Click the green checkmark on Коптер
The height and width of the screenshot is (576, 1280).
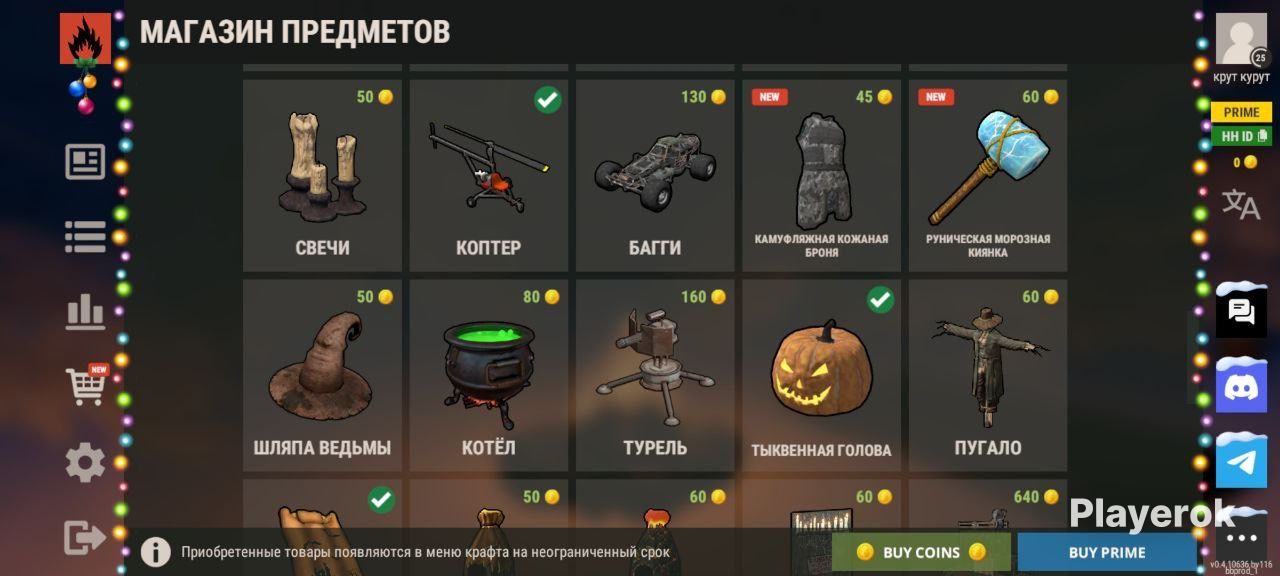547,99
